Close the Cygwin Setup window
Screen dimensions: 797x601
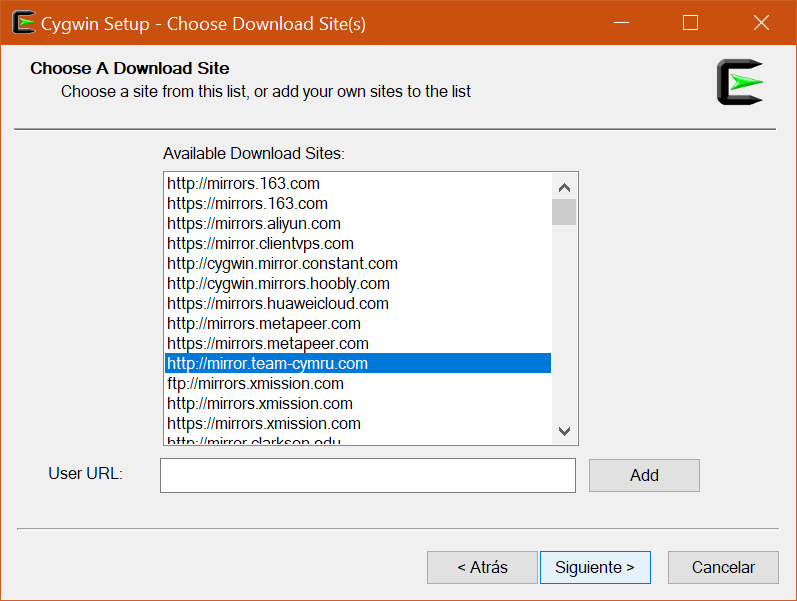761,23
